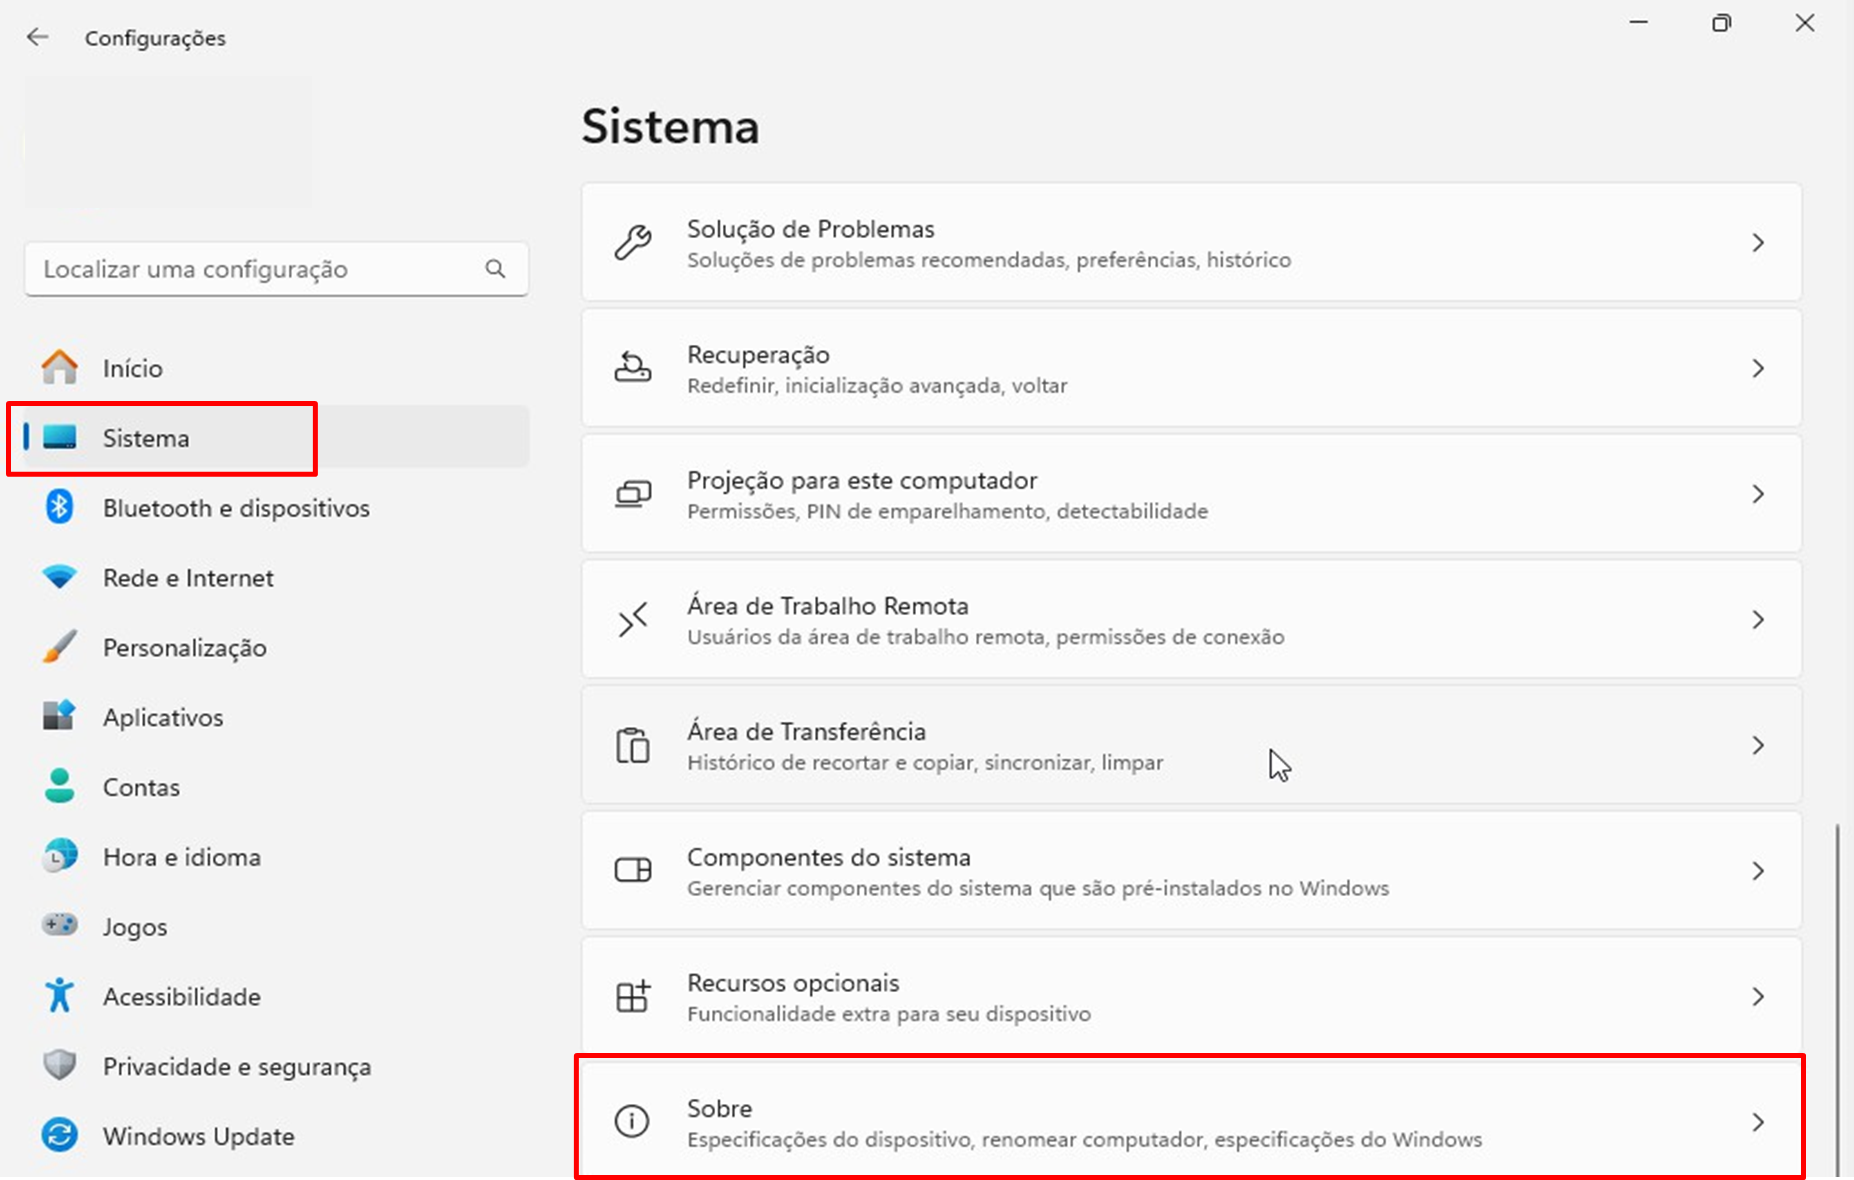This screenshot has width=1854, height=1180.
Task: Click chevron on Recursos opcionais row
Action: coord(1758,996)
